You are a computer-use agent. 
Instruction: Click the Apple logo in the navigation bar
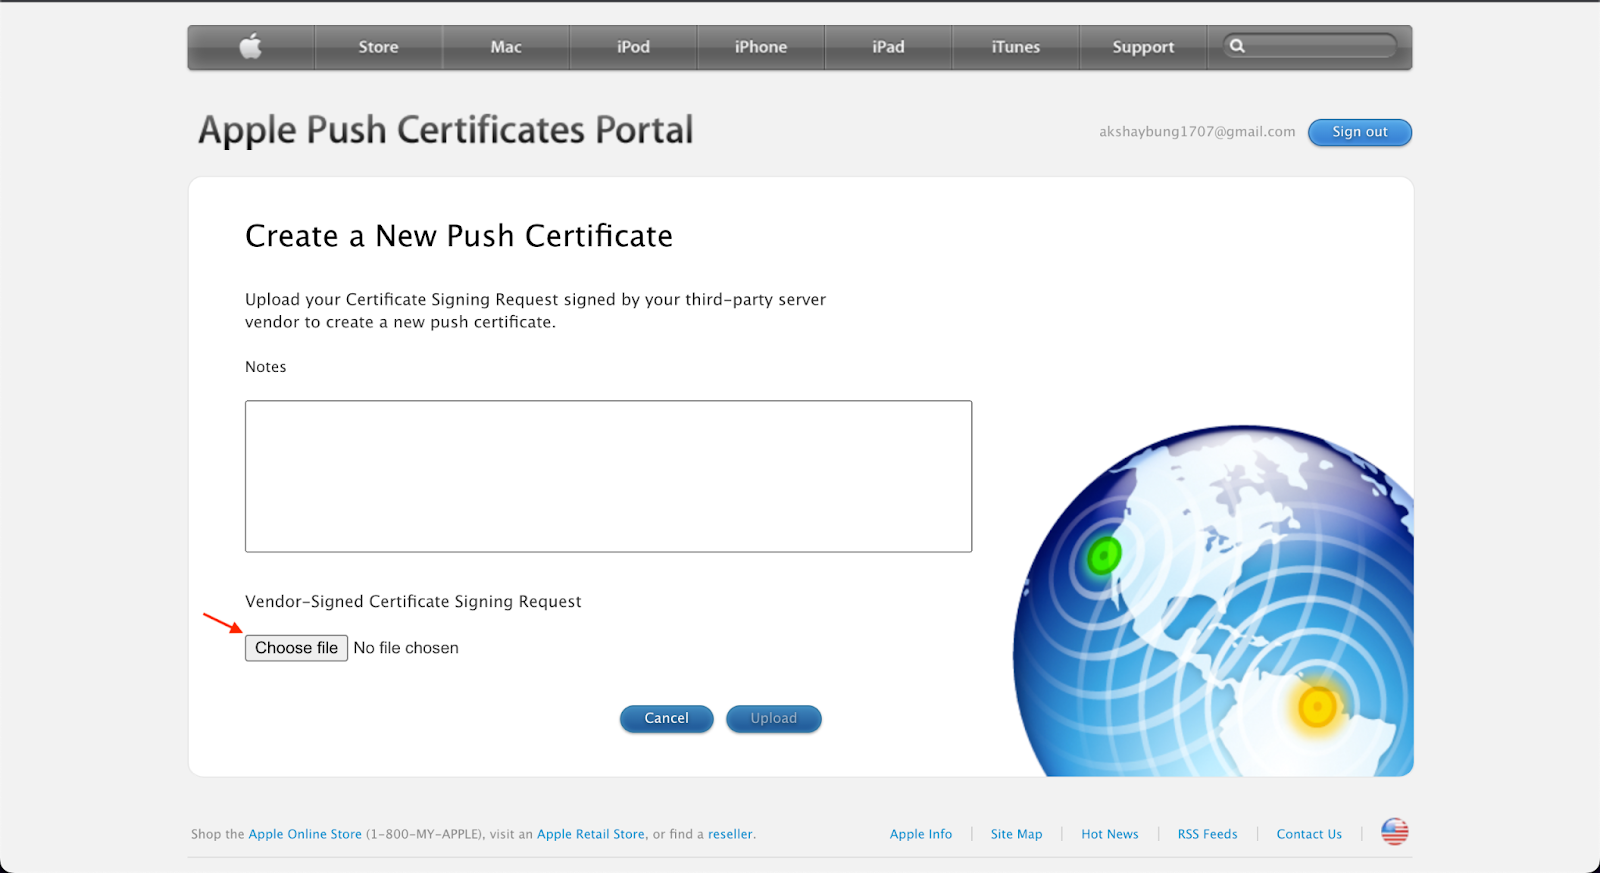[x=251, y=47]
